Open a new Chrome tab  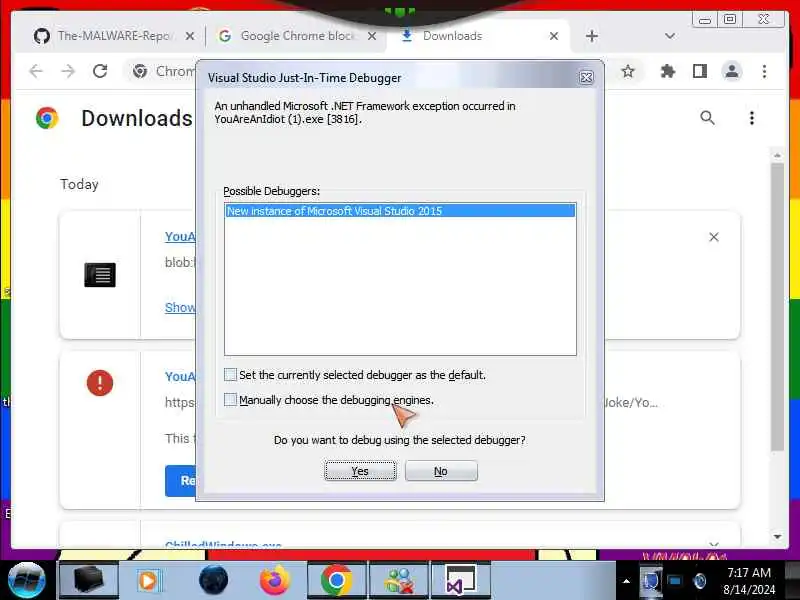point(592,36)
